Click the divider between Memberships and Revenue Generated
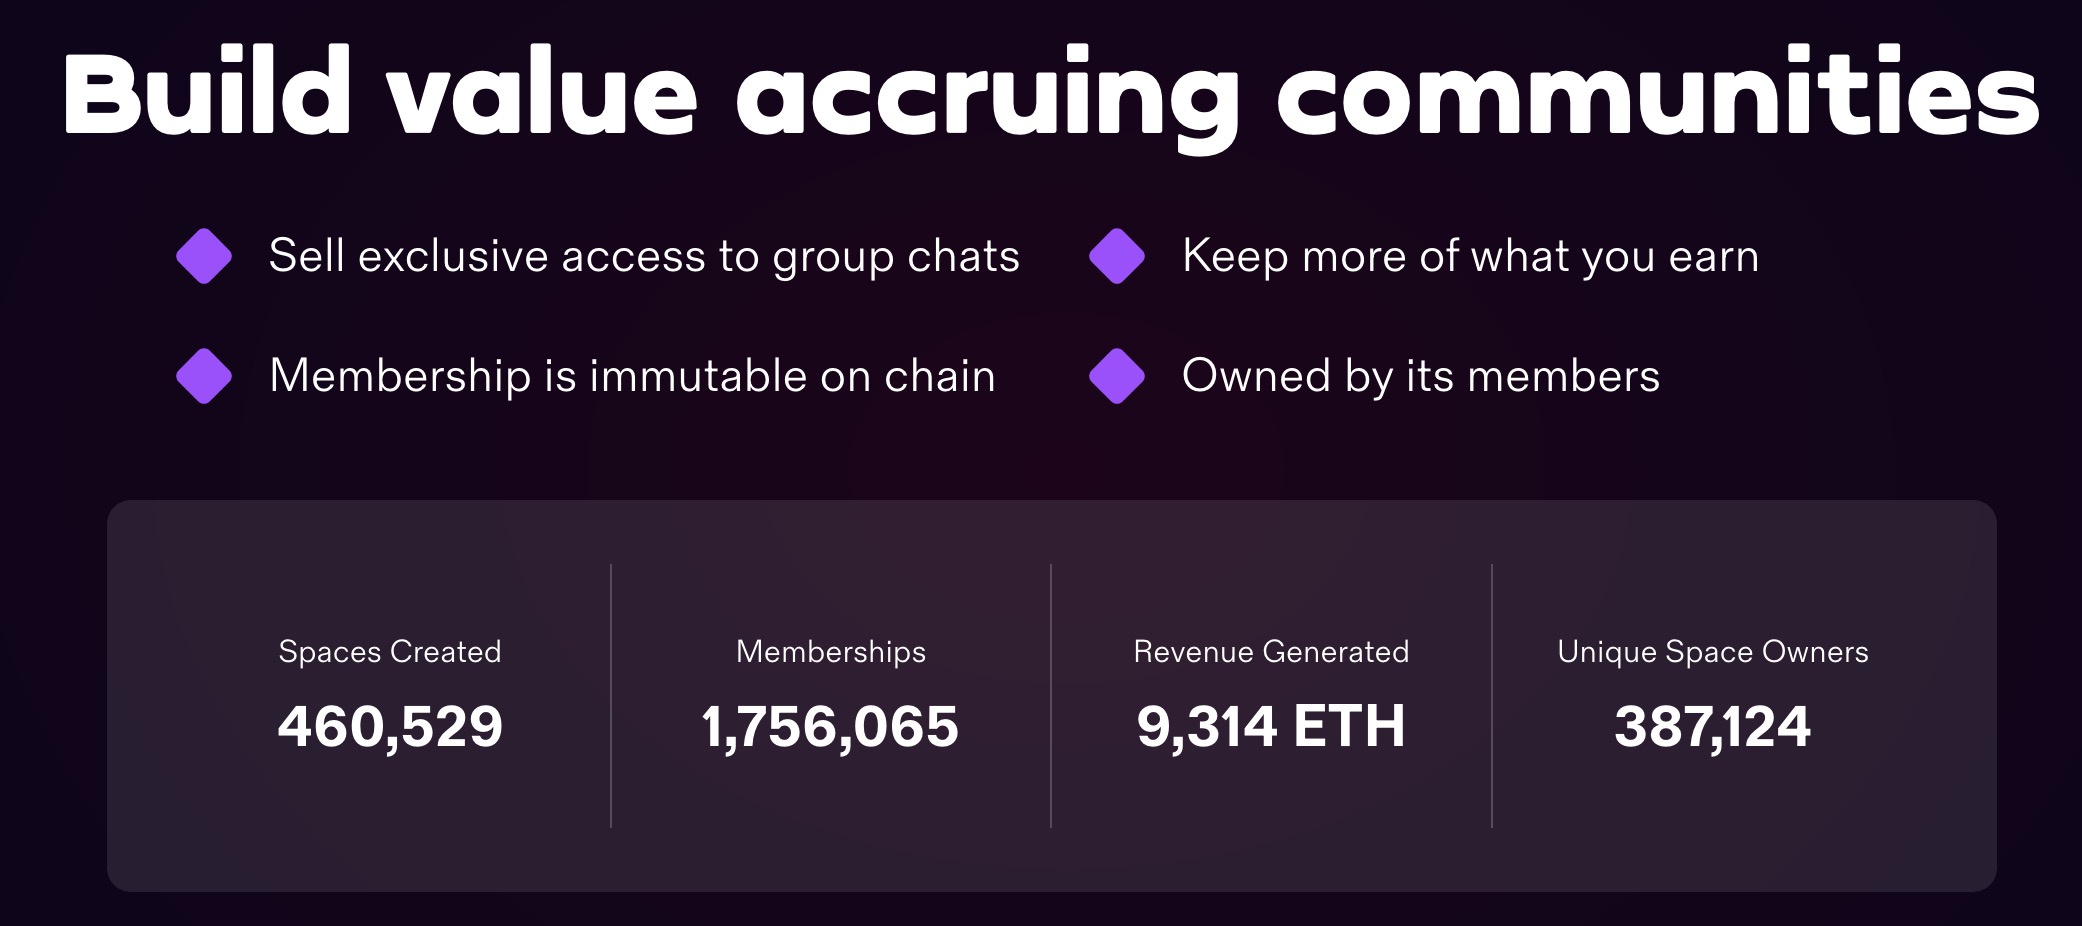 [x=1051, y=696]
